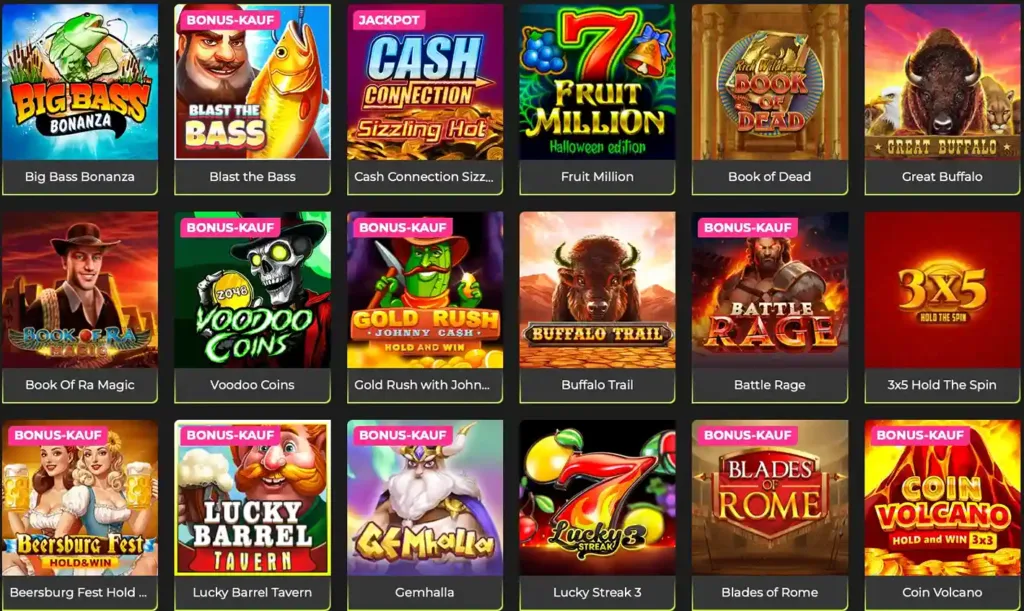This screenshot has width=1024, height=611.
Task: Open the Gemhalla game thumbnail
Action: pos(424,497)
